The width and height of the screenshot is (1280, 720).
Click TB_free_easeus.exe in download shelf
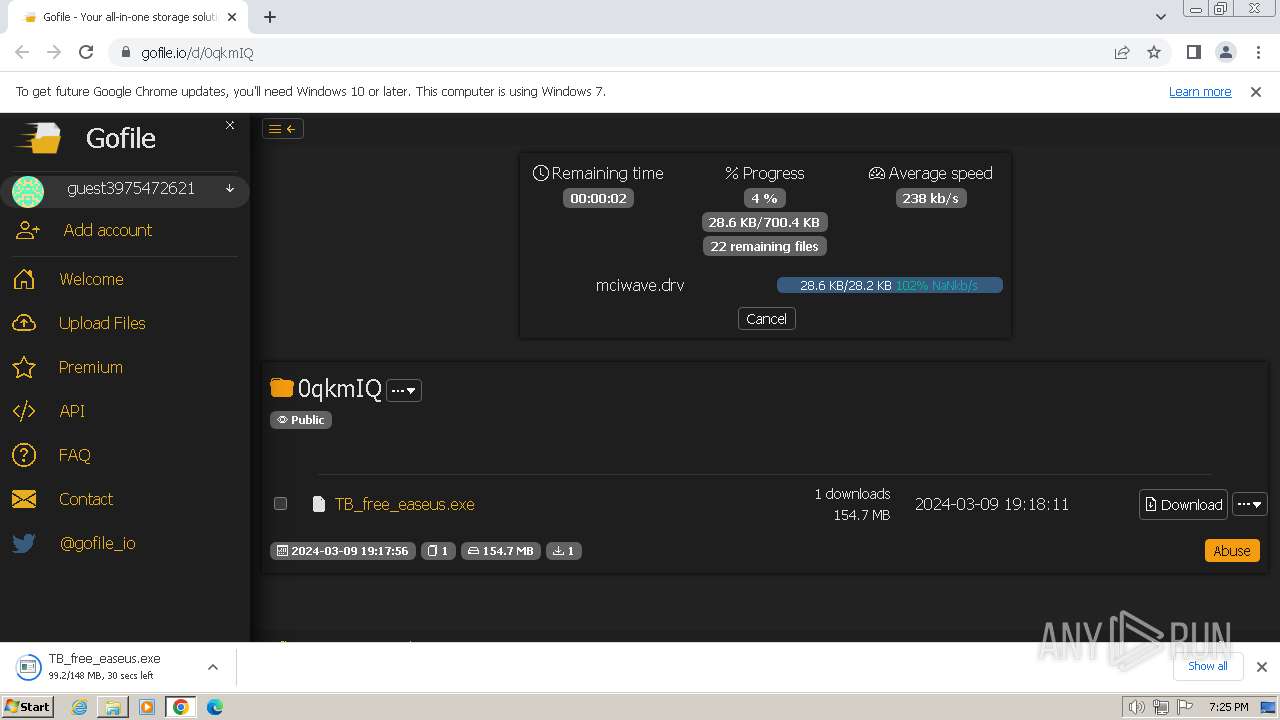(105, 667)
